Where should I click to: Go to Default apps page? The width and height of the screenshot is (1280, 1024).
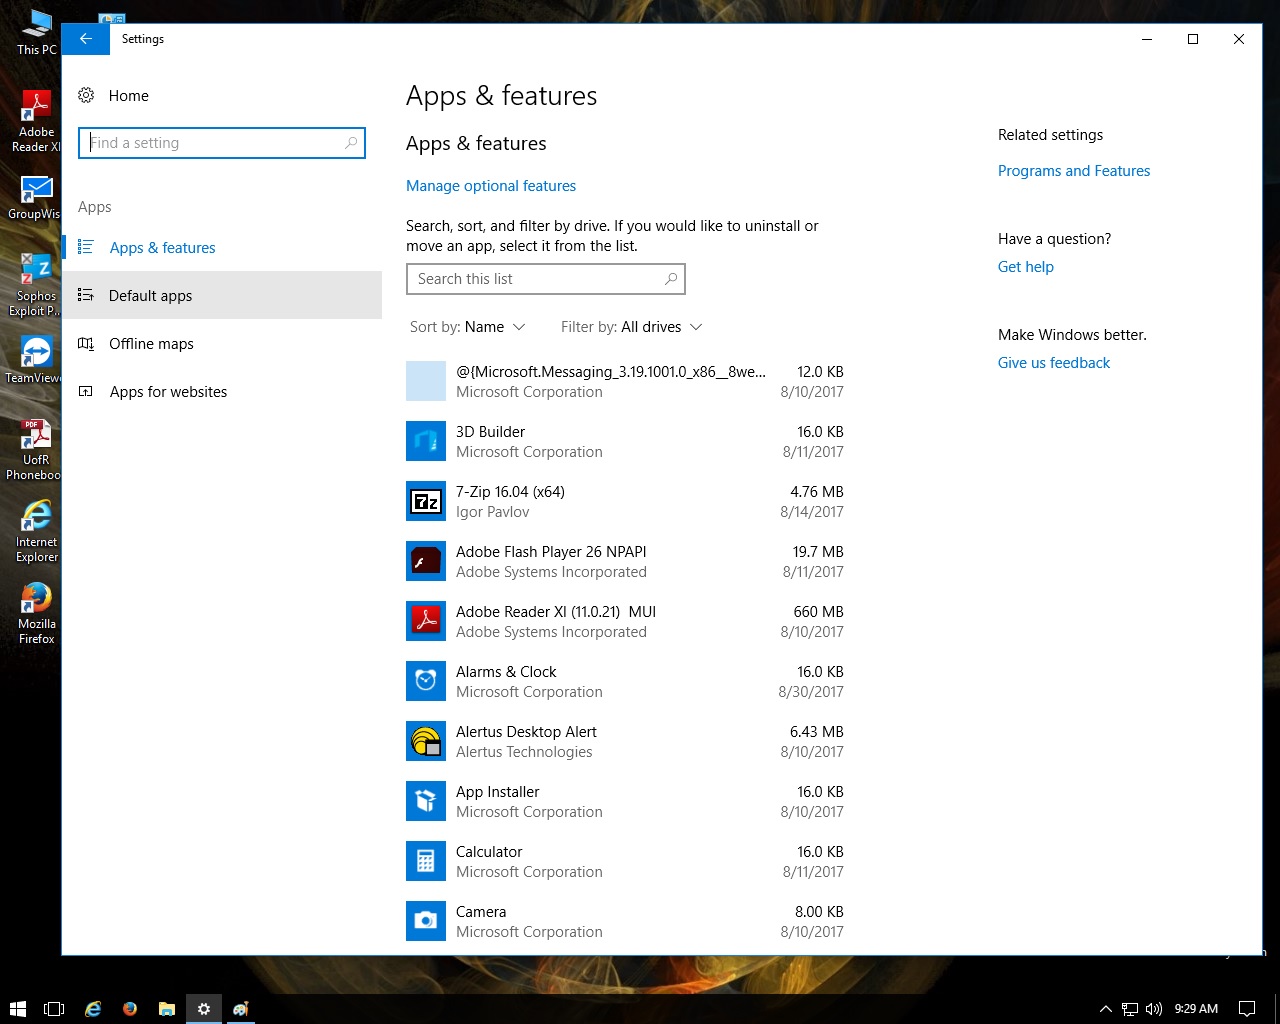[x=222, y=295]
